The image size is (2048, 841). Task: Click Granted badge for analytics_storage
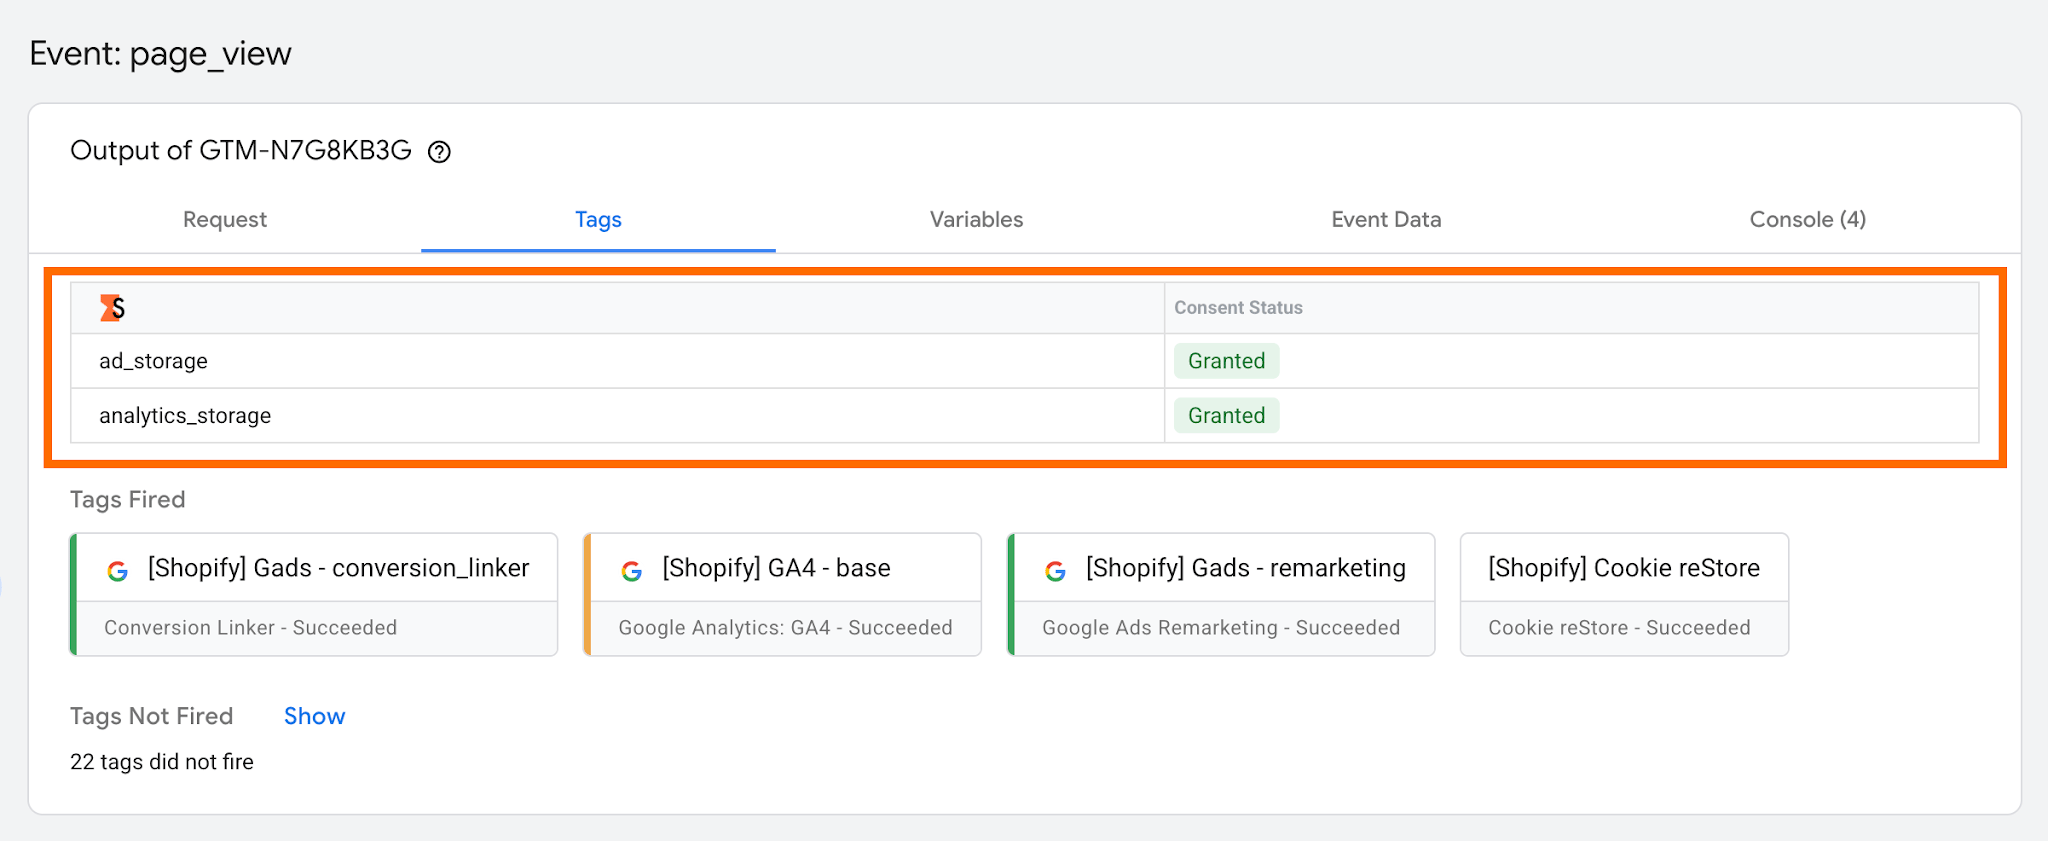tap(1226, 415)
